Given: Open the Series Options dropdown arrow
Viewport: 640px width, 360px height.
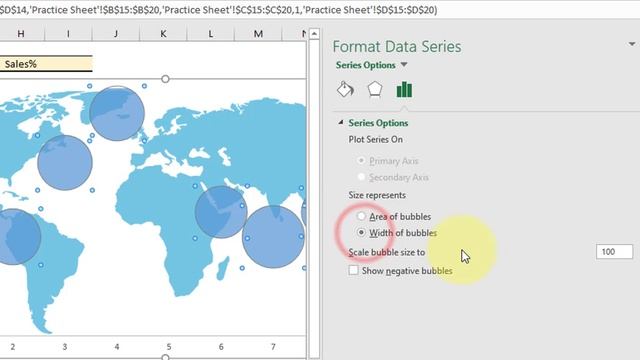Looking at the screenshot, I should (404, 65).
